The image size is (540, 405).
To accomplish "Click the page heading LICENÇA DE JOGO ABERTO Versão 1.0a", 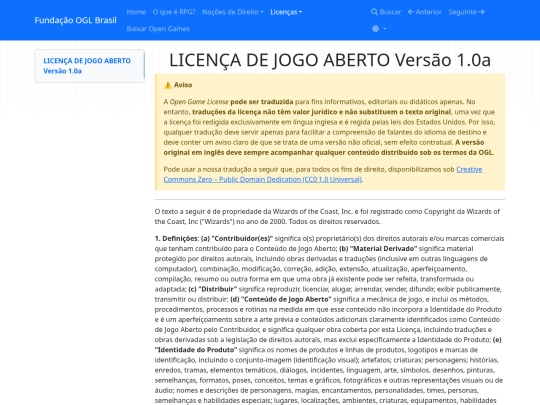I will (330, 60).
